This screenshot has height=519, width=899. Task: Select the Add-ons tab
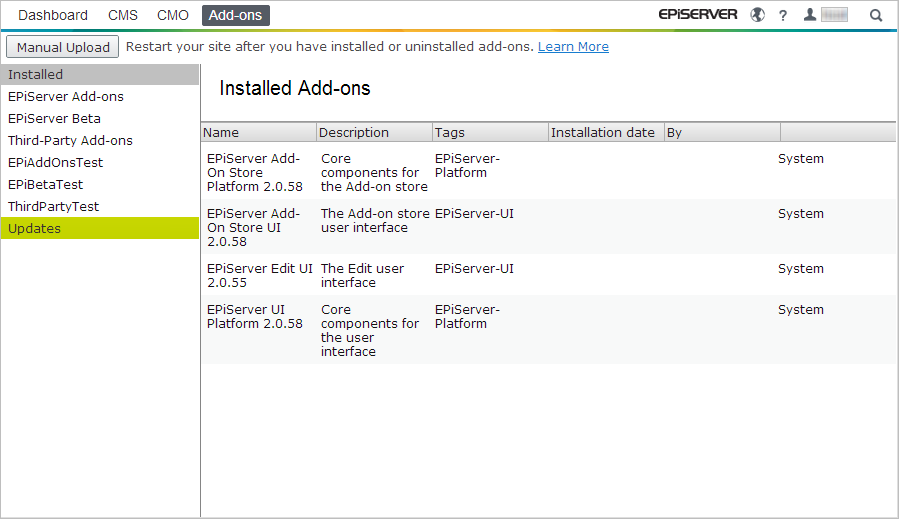click(x=235, y=15)
